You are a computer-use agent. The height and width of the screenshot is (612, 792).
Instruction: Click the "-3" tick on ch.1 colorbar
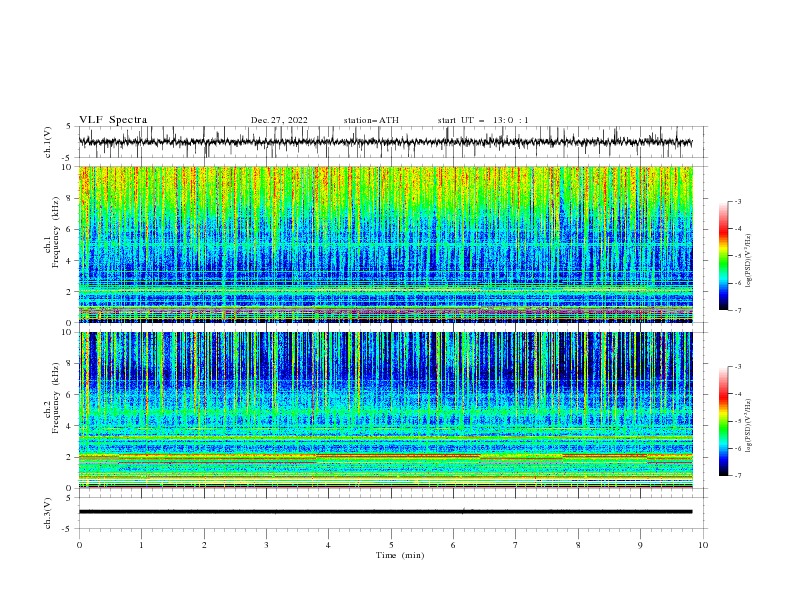pos(738,201)
